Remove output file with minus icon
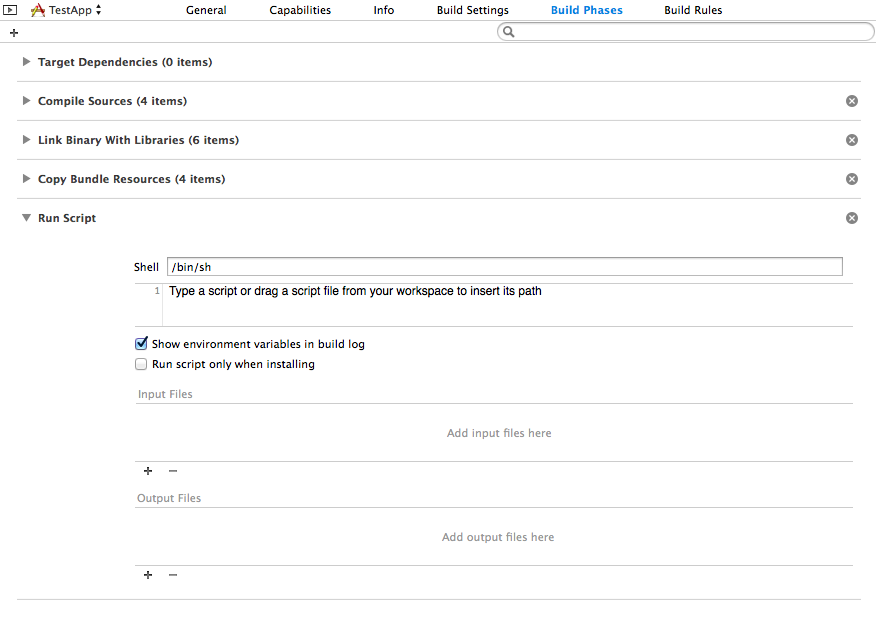Viewport: 876px width, 636px height. (173, 575)
